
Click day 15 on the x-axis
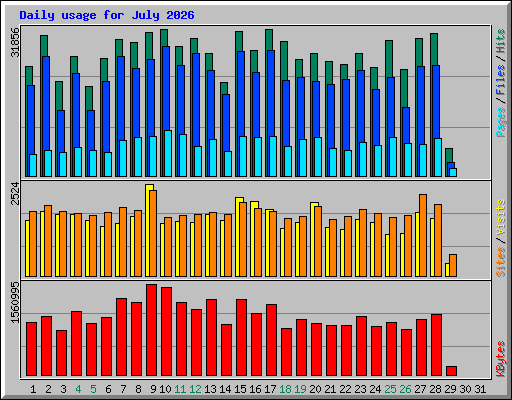click(240, 389)
